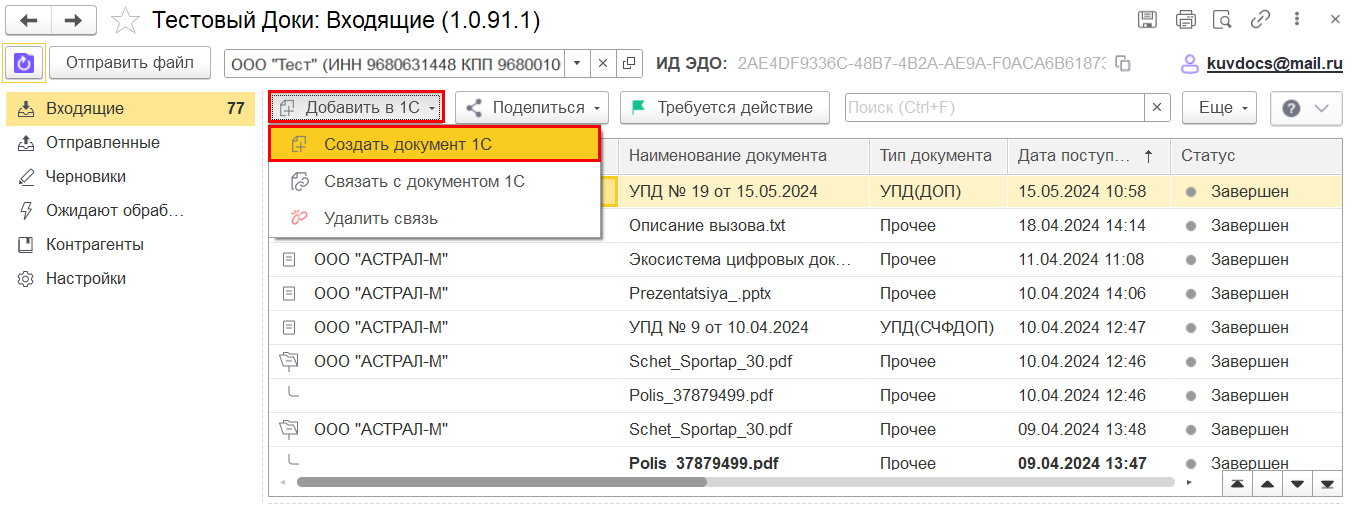
Task: Save using the floppy disk icon
Action: (x=1148, y=19)
